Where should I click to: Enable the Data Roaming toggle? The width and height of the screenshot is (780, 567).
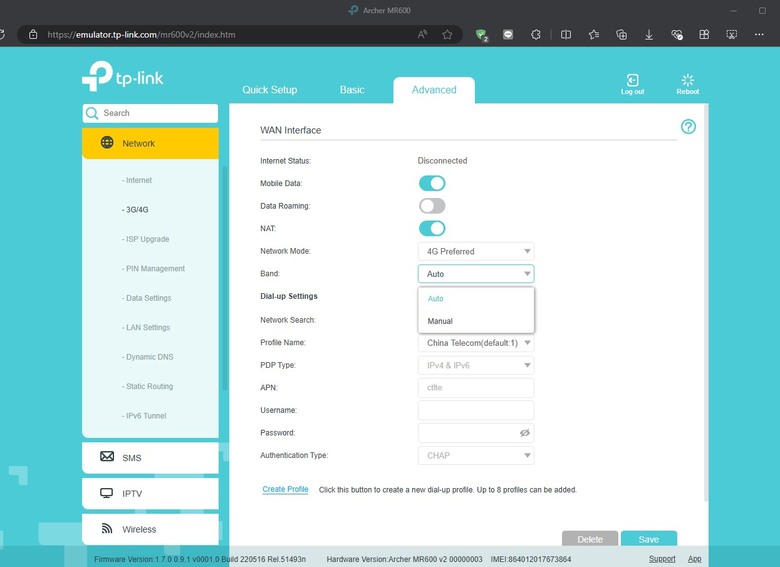pos(432,206)
